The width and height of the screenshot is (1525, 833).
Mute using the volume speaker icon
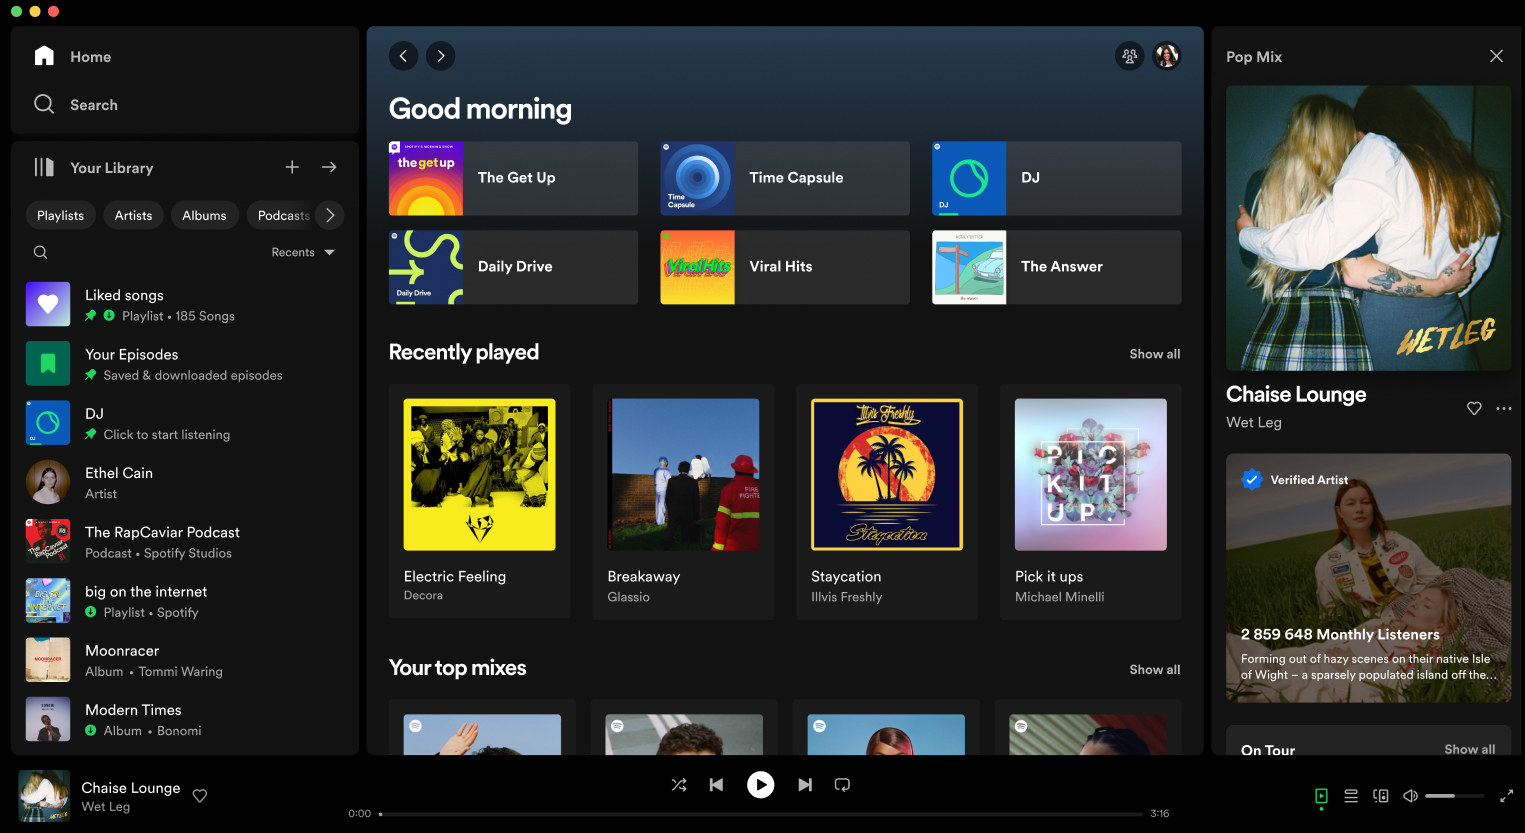[x=1410, y=796]
